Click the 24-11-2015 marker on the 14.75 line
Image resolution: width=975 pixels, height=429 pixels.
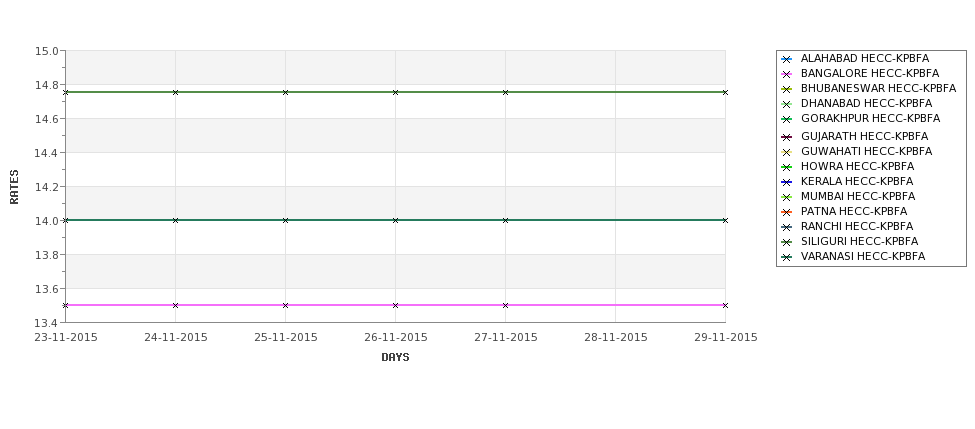click(175, 92)
